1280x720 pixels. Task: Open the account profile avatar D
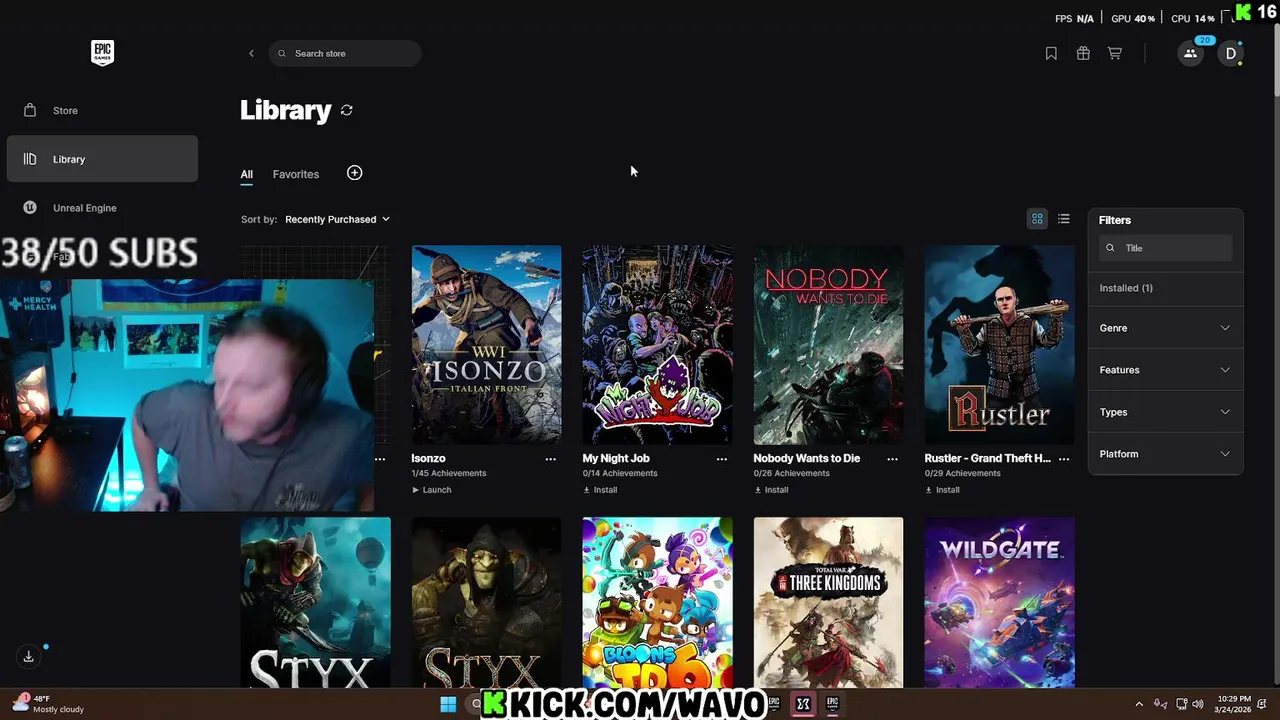point(1231,53)
